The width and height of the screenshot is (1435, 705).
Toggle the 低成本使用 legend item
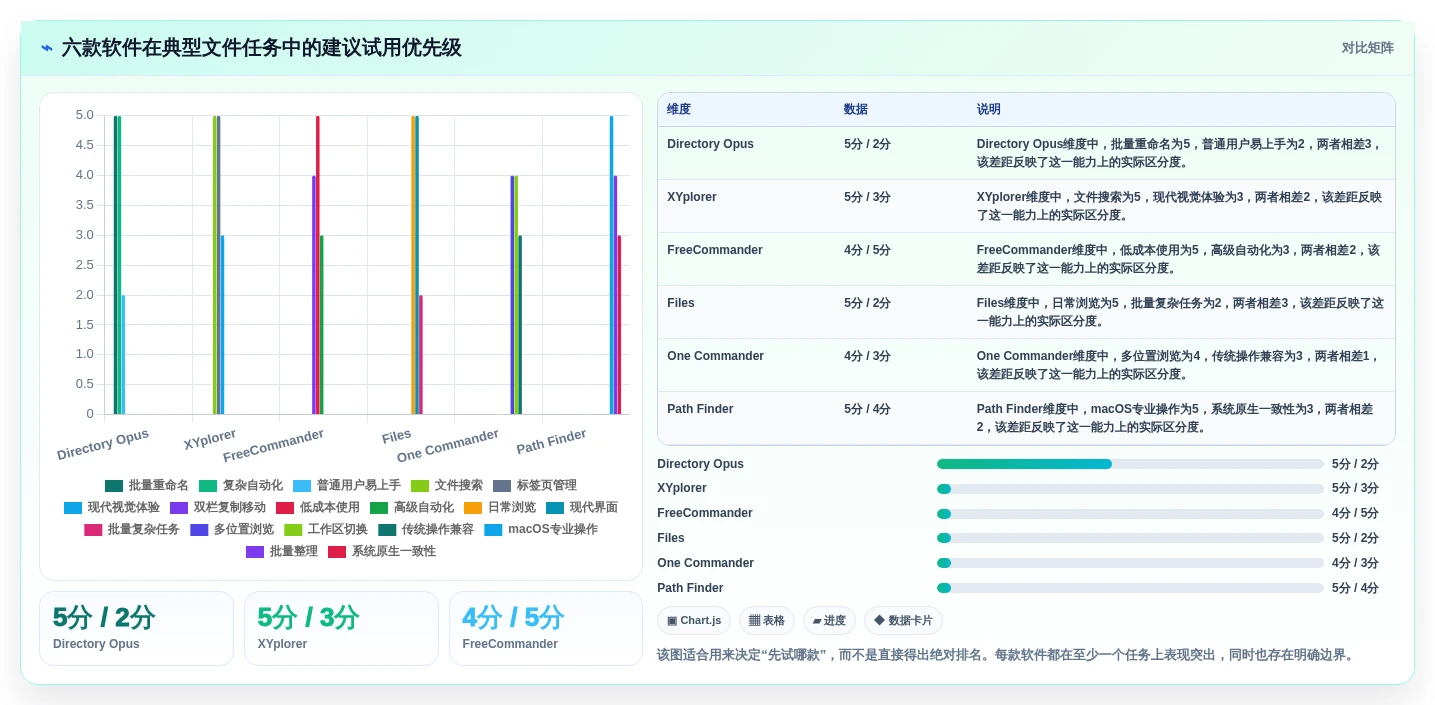tap(317, 507)
